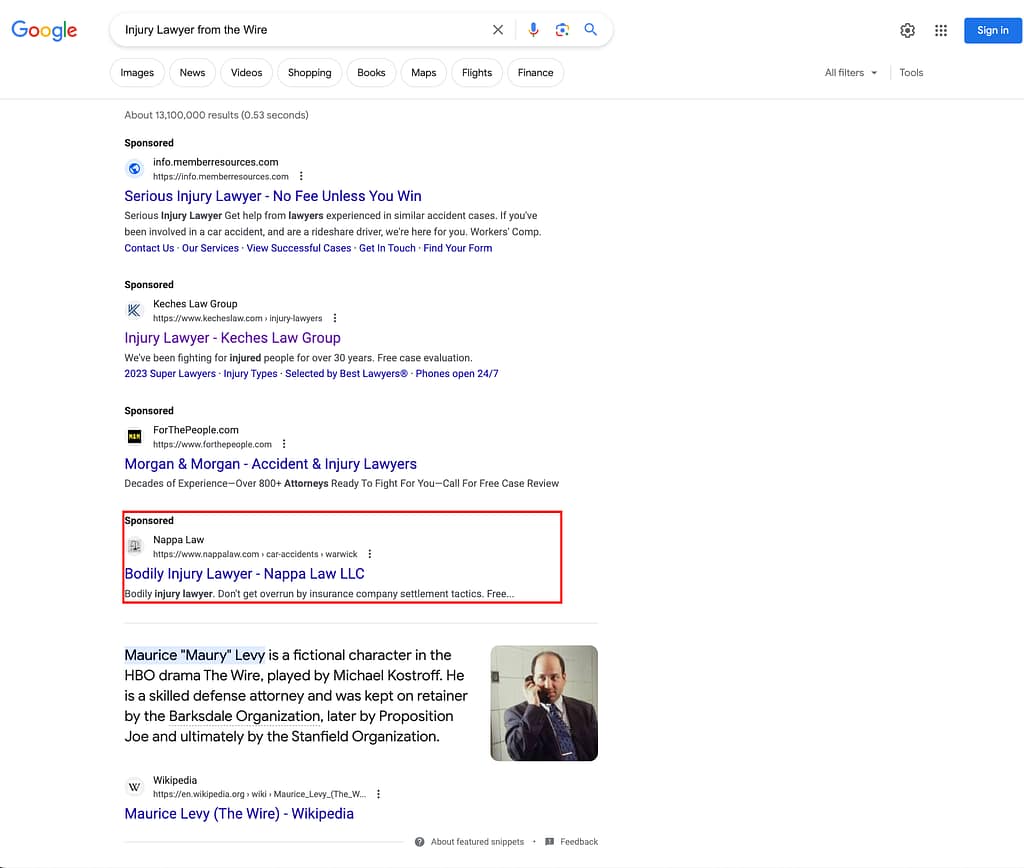Click the Find Your Form sitelink
Image resolution: width=1024 pixels, height=868 pixels.
458,248
